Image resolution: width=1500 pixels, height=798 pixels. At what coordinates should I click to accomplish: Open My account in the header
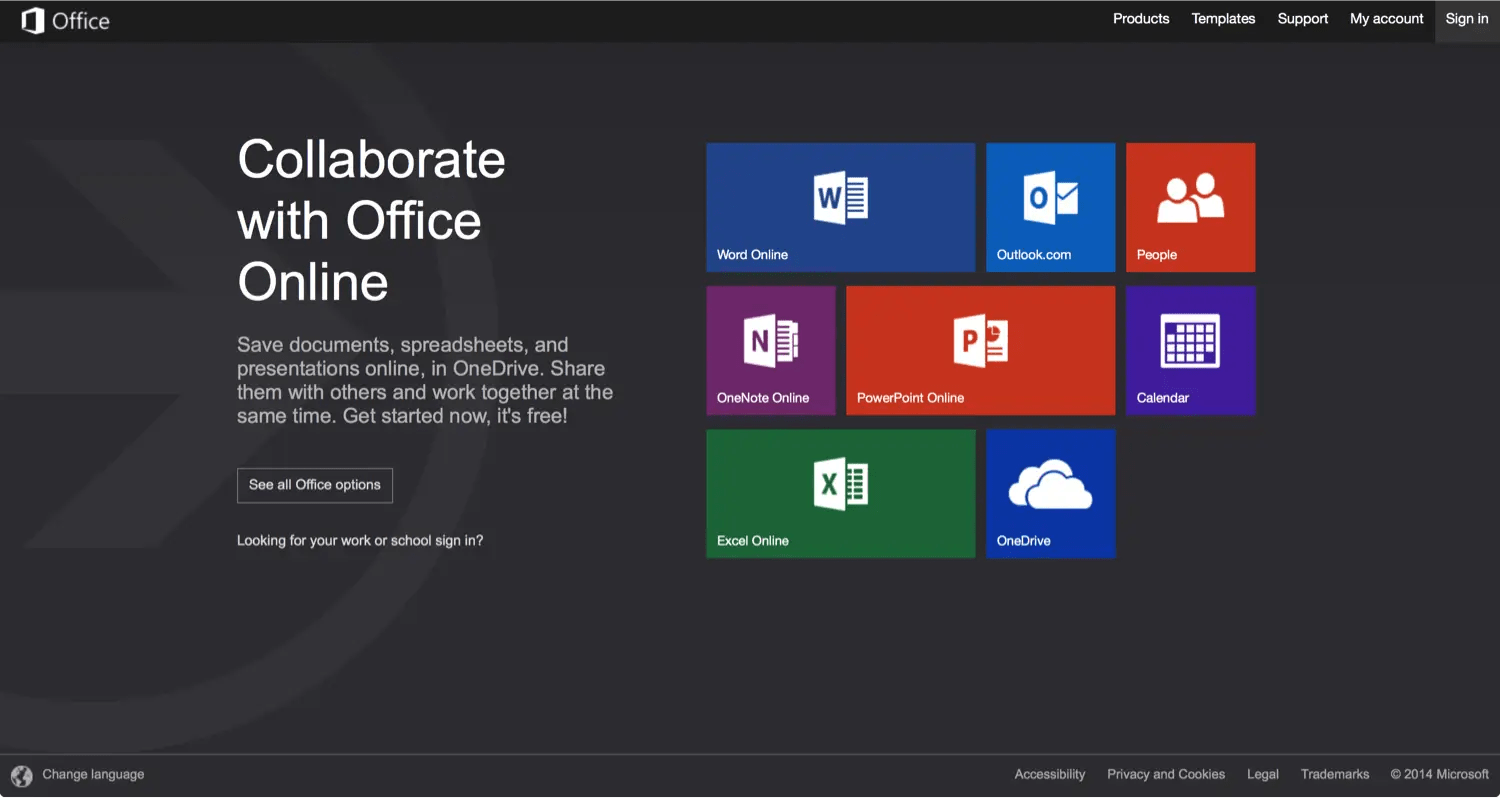pyautogui.click(x=1387, y=19)
